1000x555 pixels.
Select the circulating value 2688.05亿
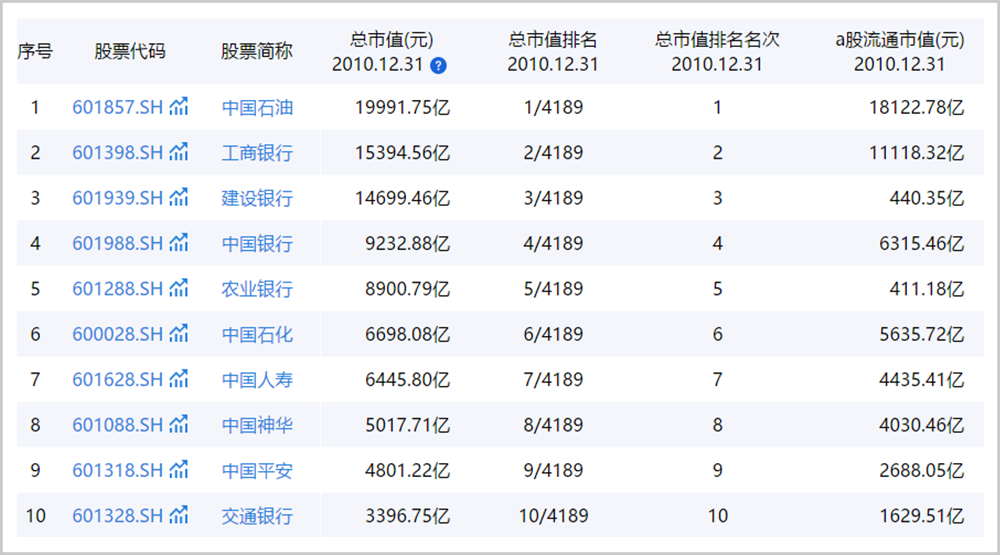click(x=922, y=470)
